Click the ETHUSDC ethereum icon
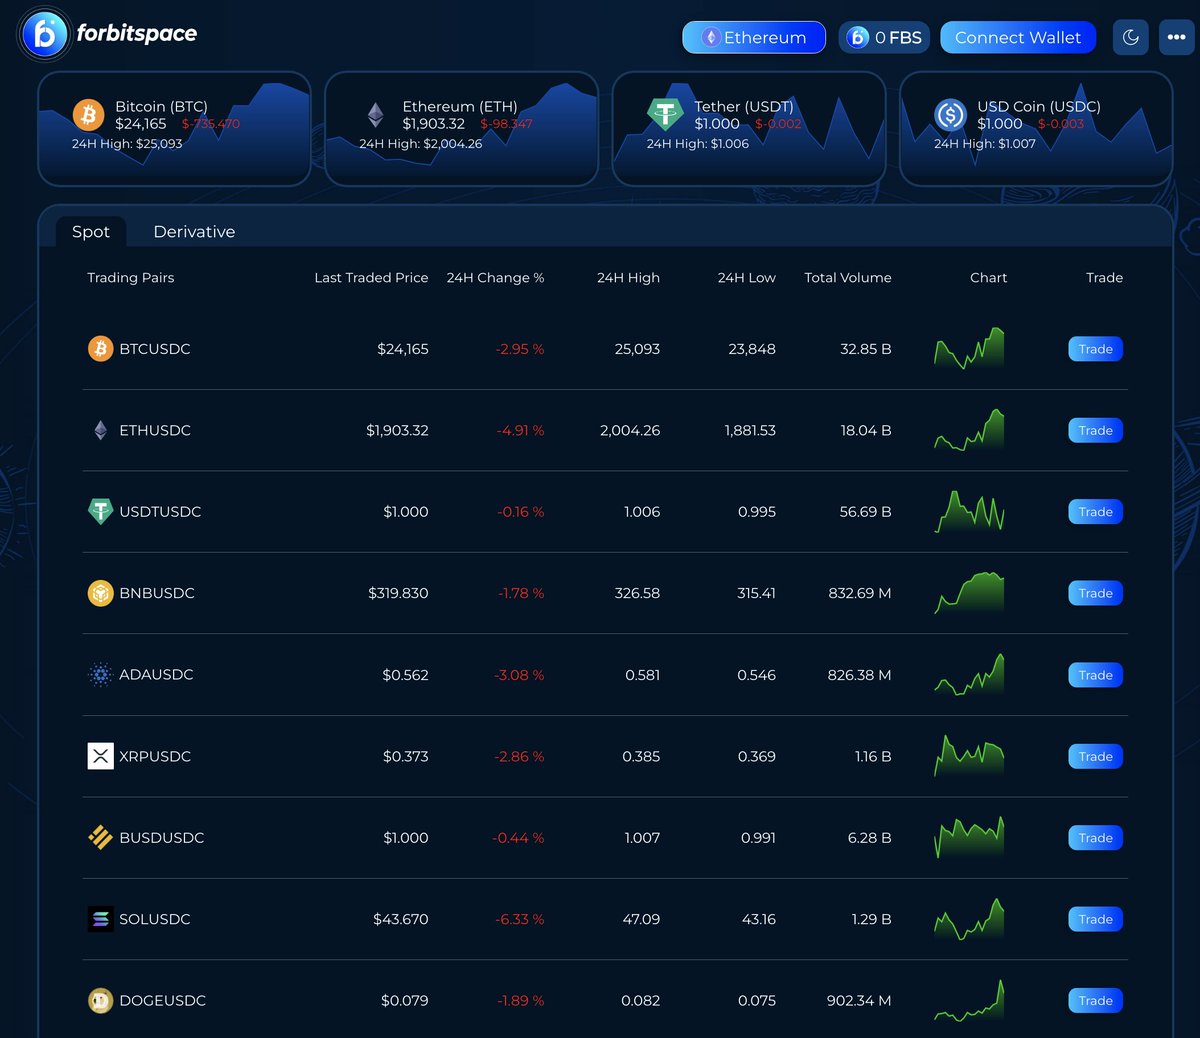 100,430
